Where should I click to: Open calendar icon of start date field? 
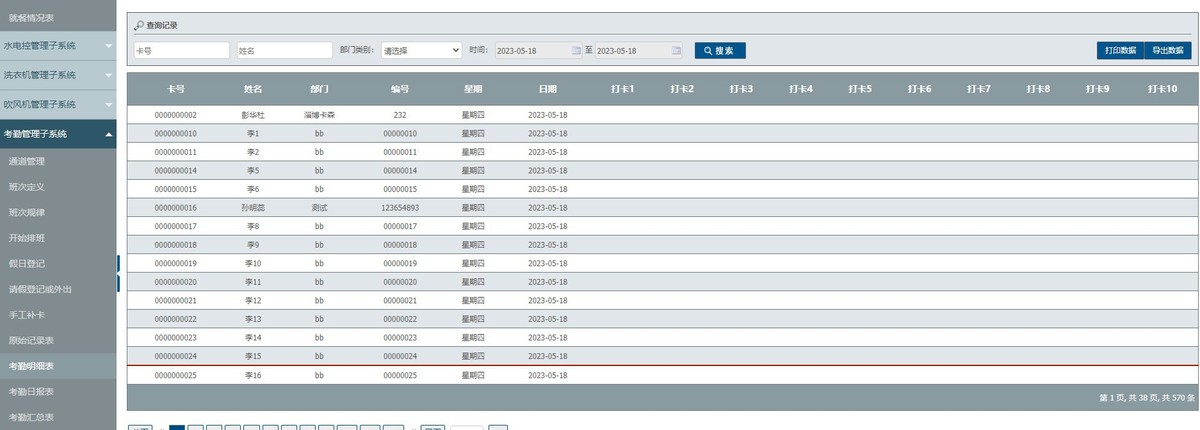click(x=576, y=50)
